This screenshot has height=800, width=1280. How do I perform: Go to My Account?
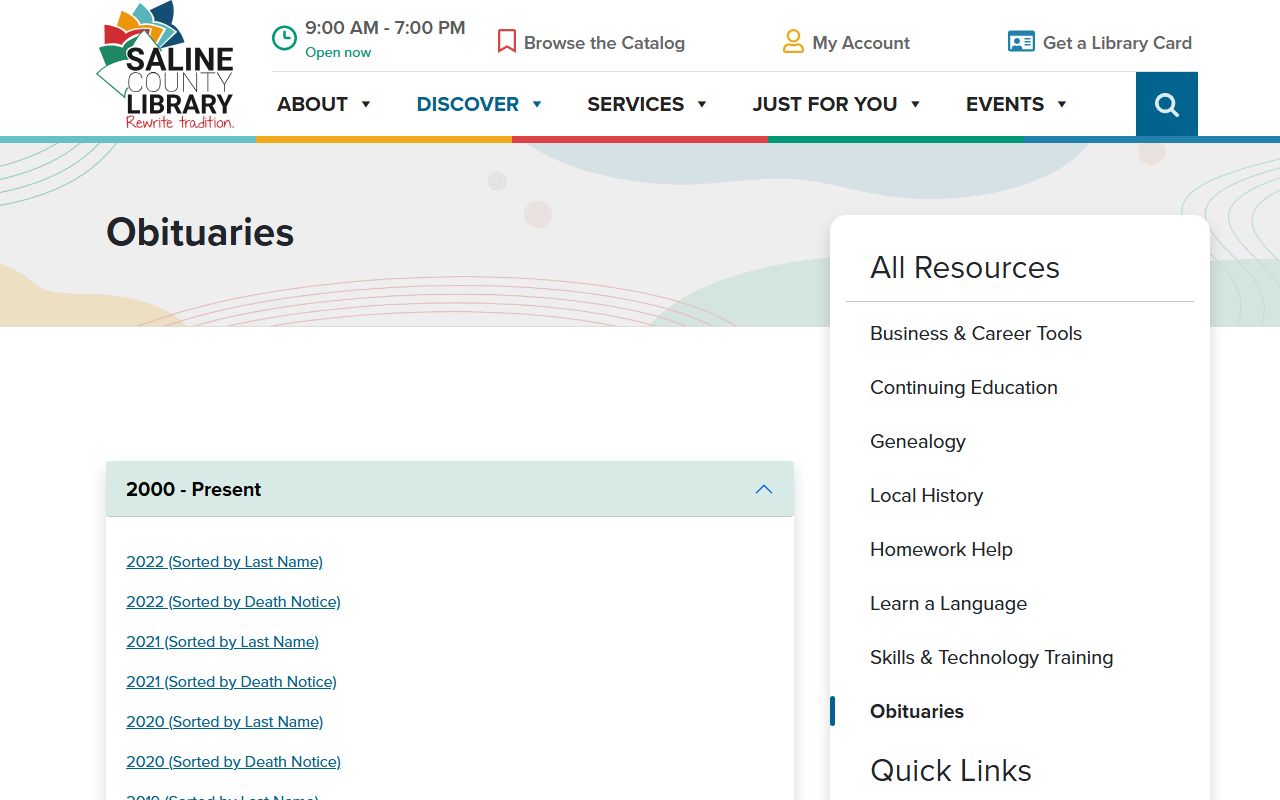click(861, 43)
